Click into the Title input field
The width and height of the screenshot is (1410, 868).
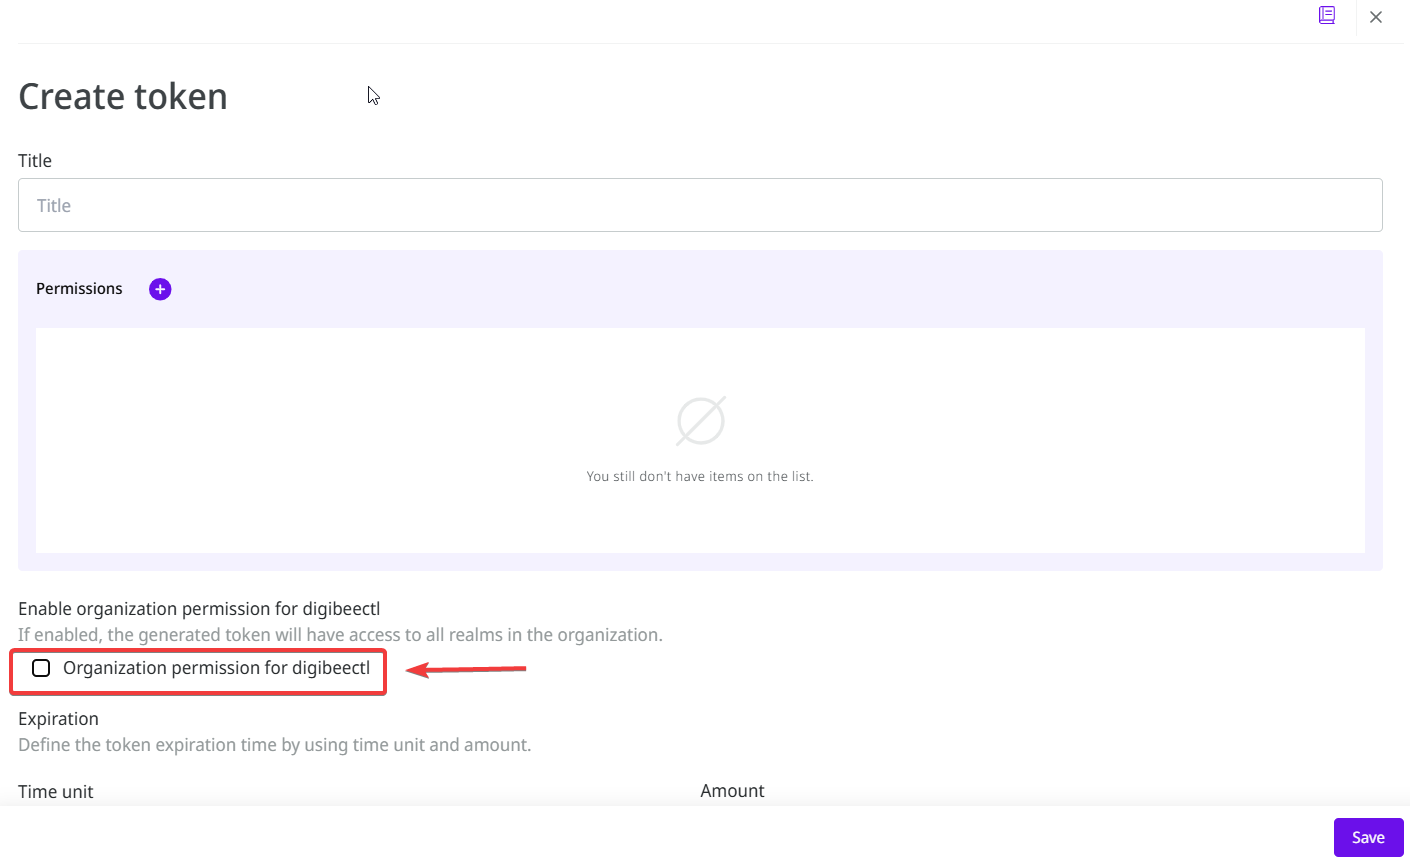pos(700,205)
